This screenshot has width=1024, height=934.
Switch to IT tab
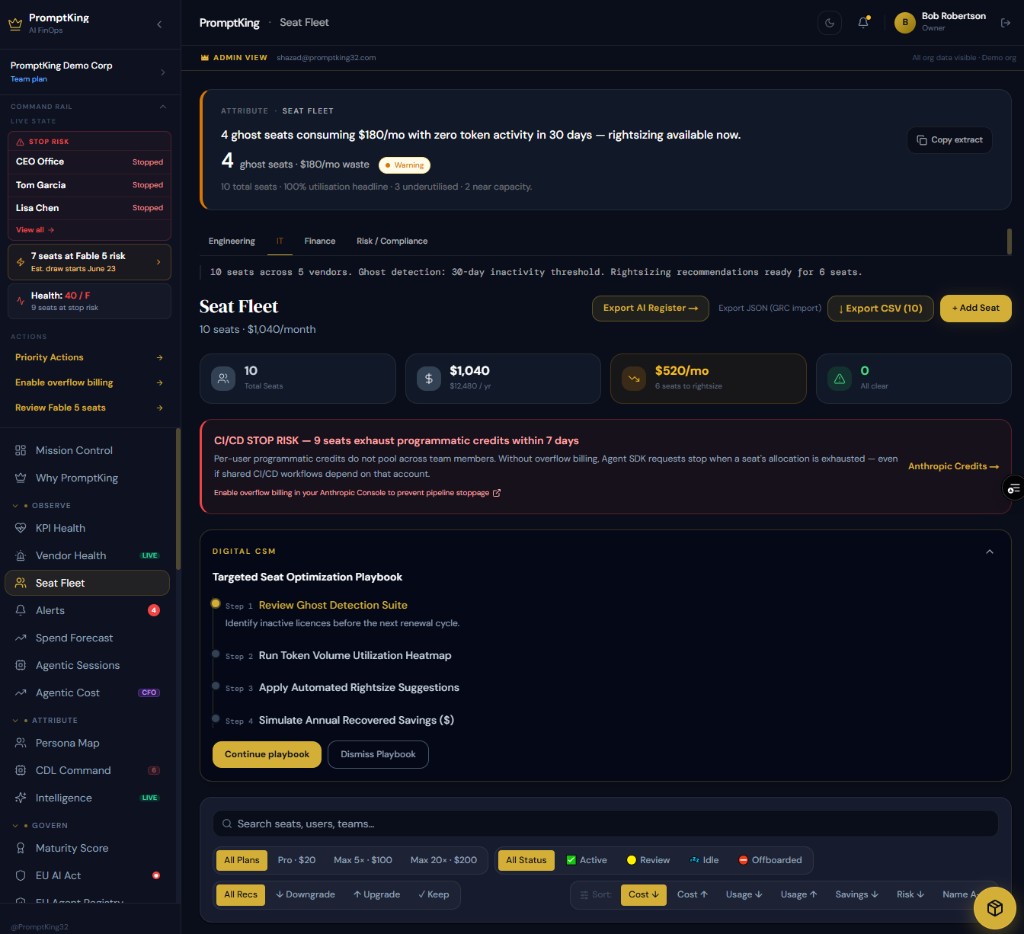tap(280, 240)
